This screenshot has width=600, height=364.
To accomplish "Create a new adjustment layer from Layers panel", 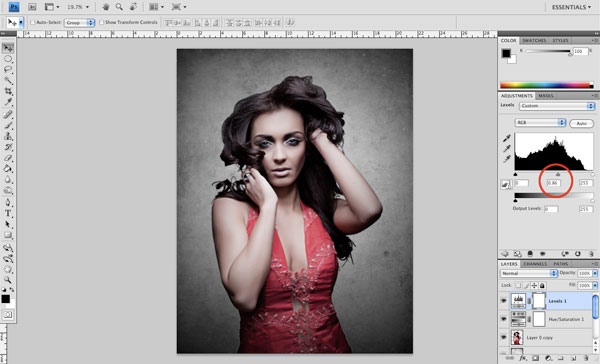I will click(x=548, y=358).
